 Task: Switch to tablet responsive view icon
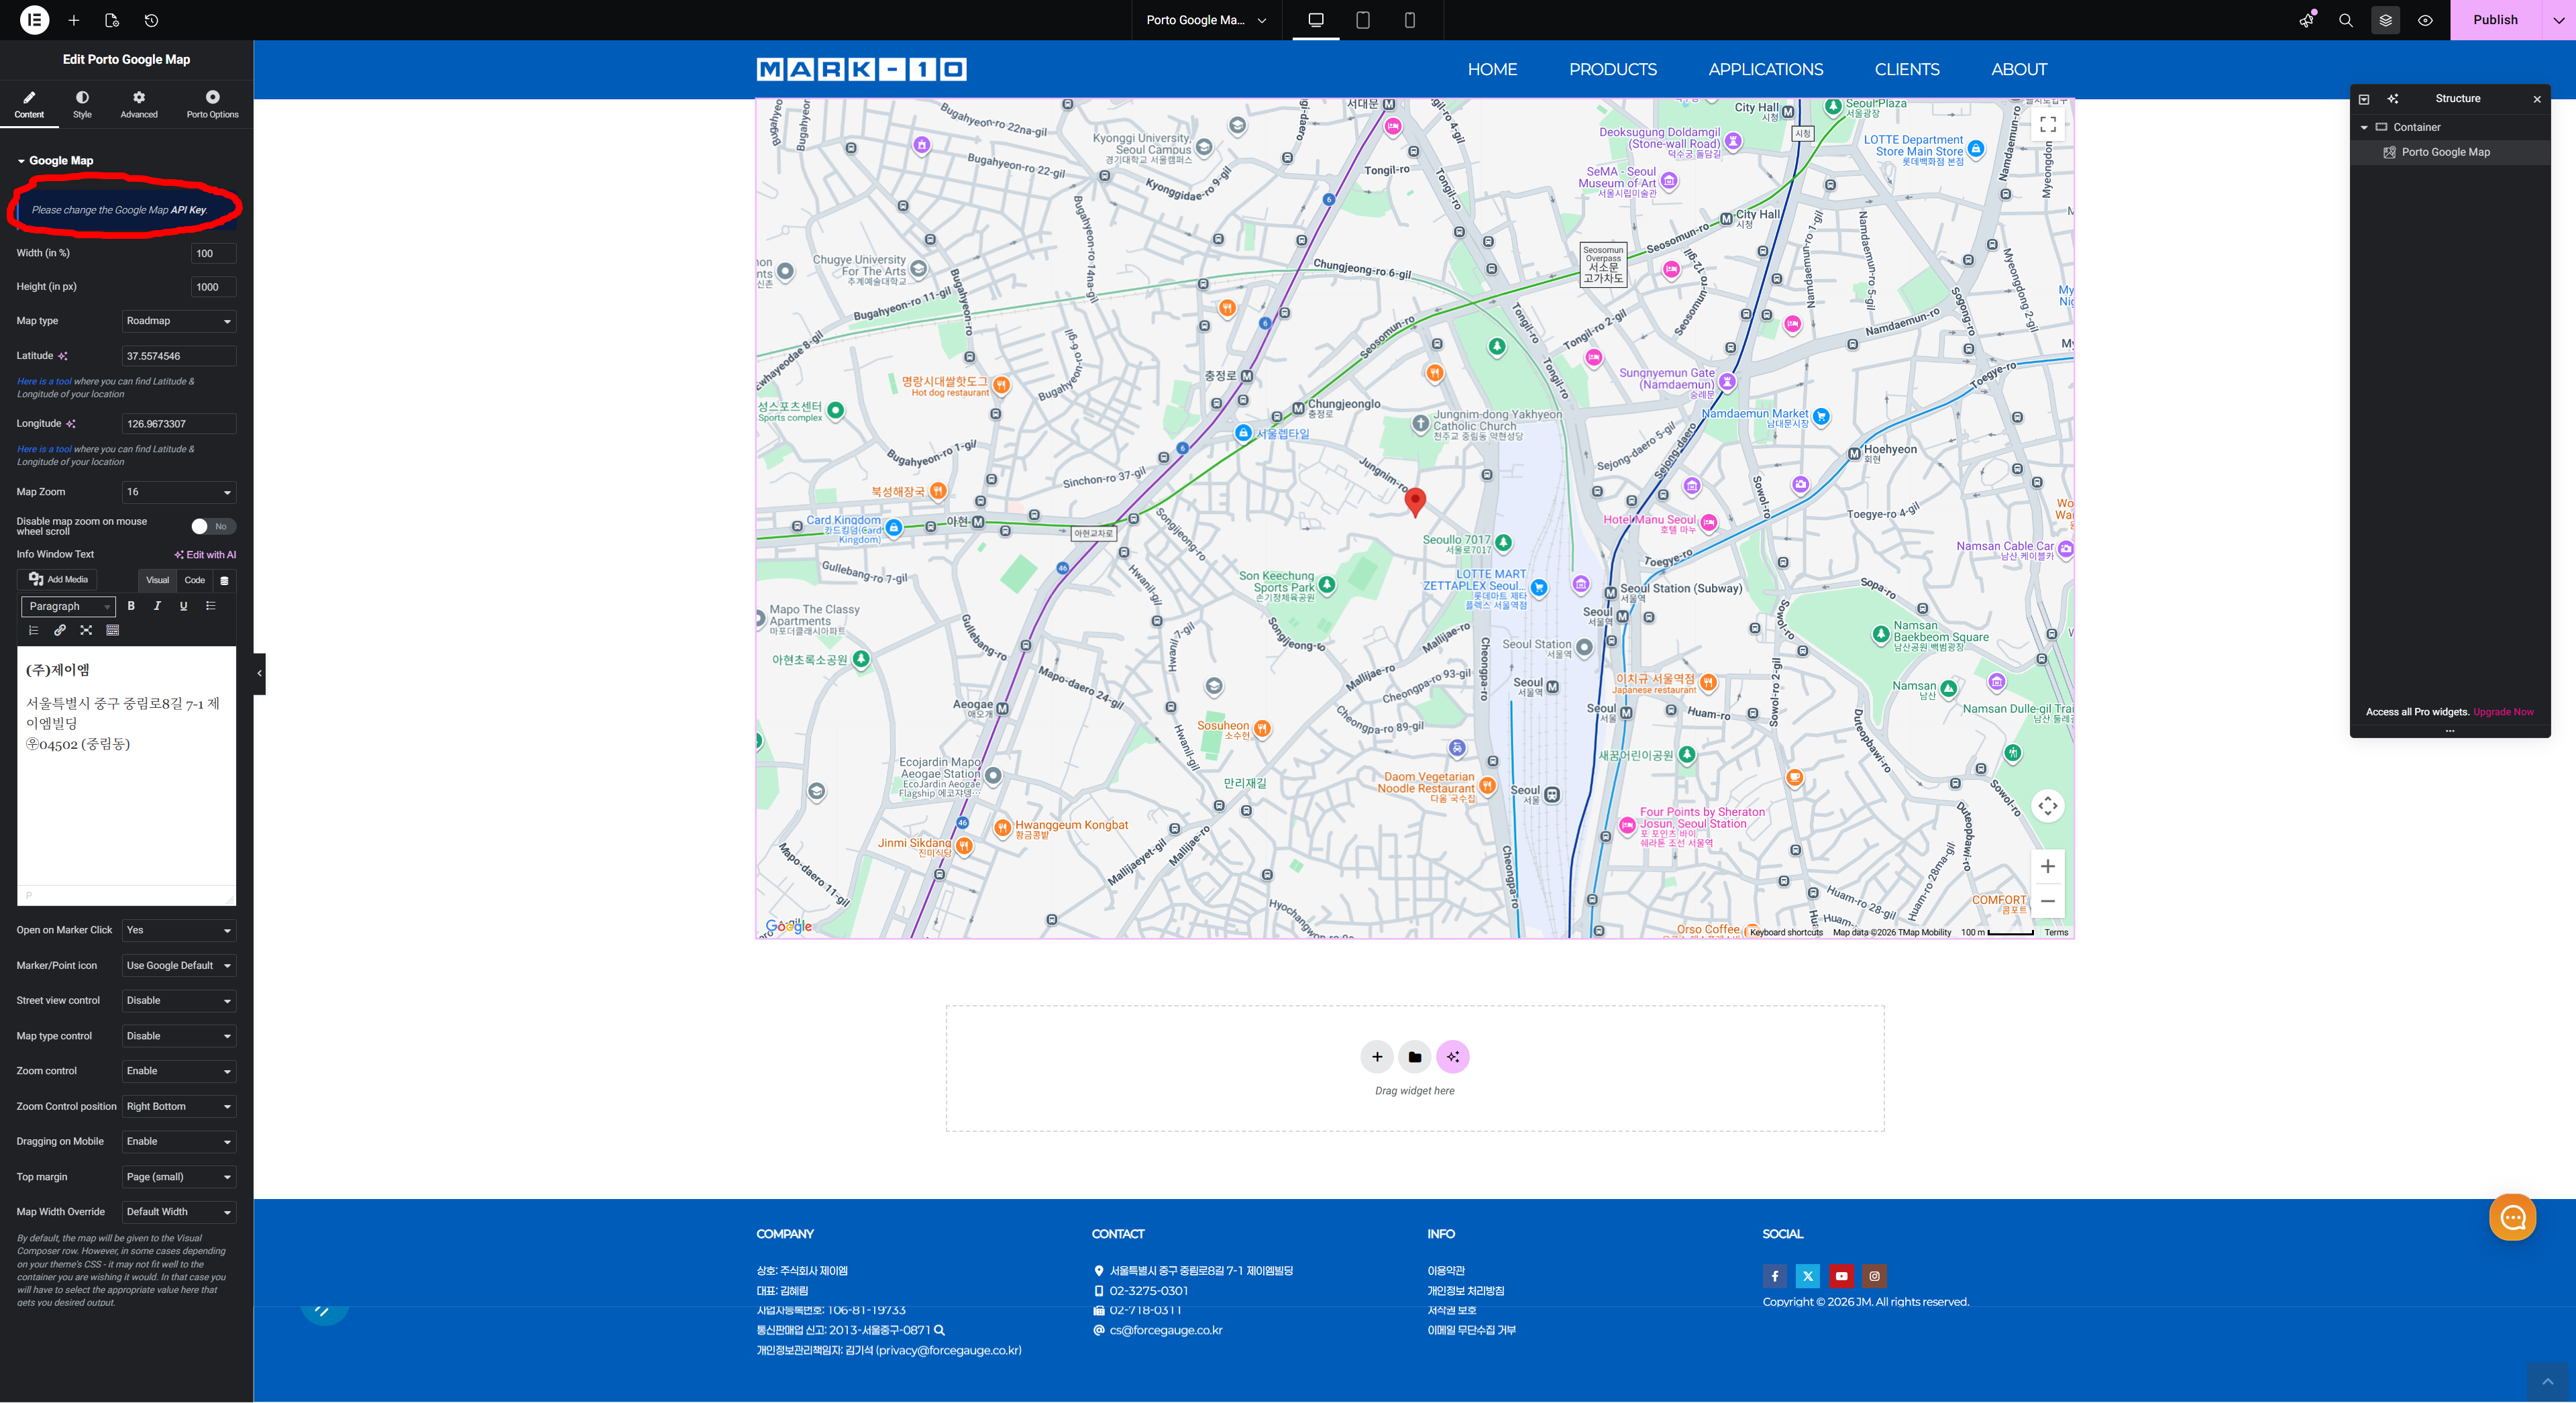point(1362,20)
